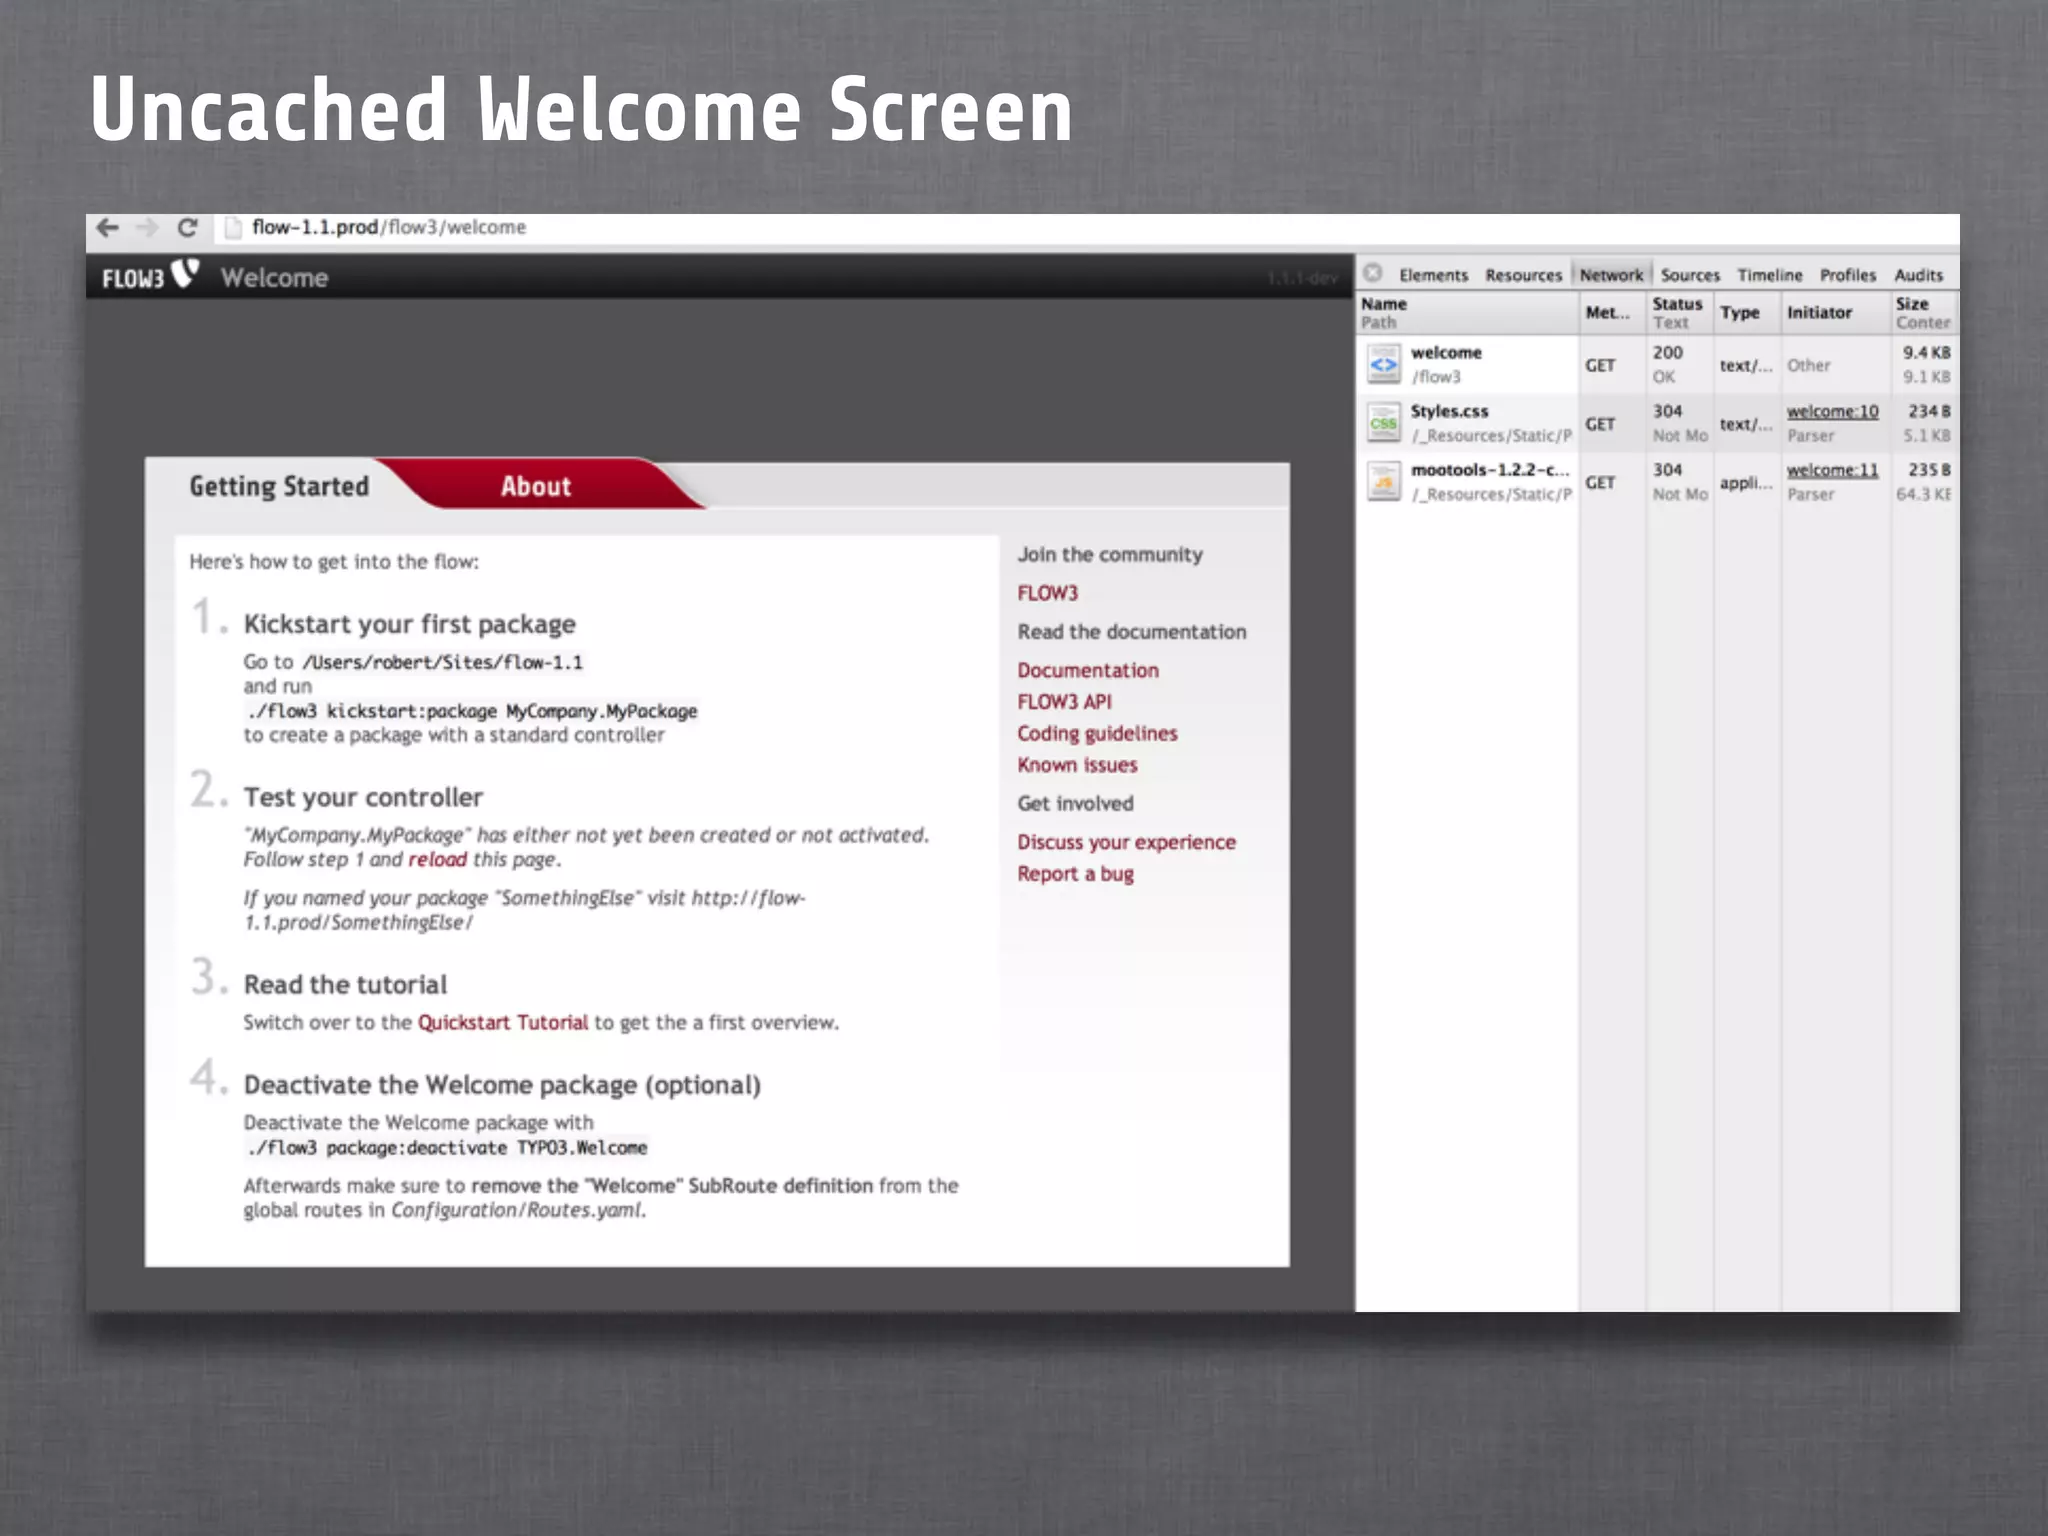Screen dimensions: 2048x1536
Task: Click the page icon in the address bar
Action: click(233, 228)
